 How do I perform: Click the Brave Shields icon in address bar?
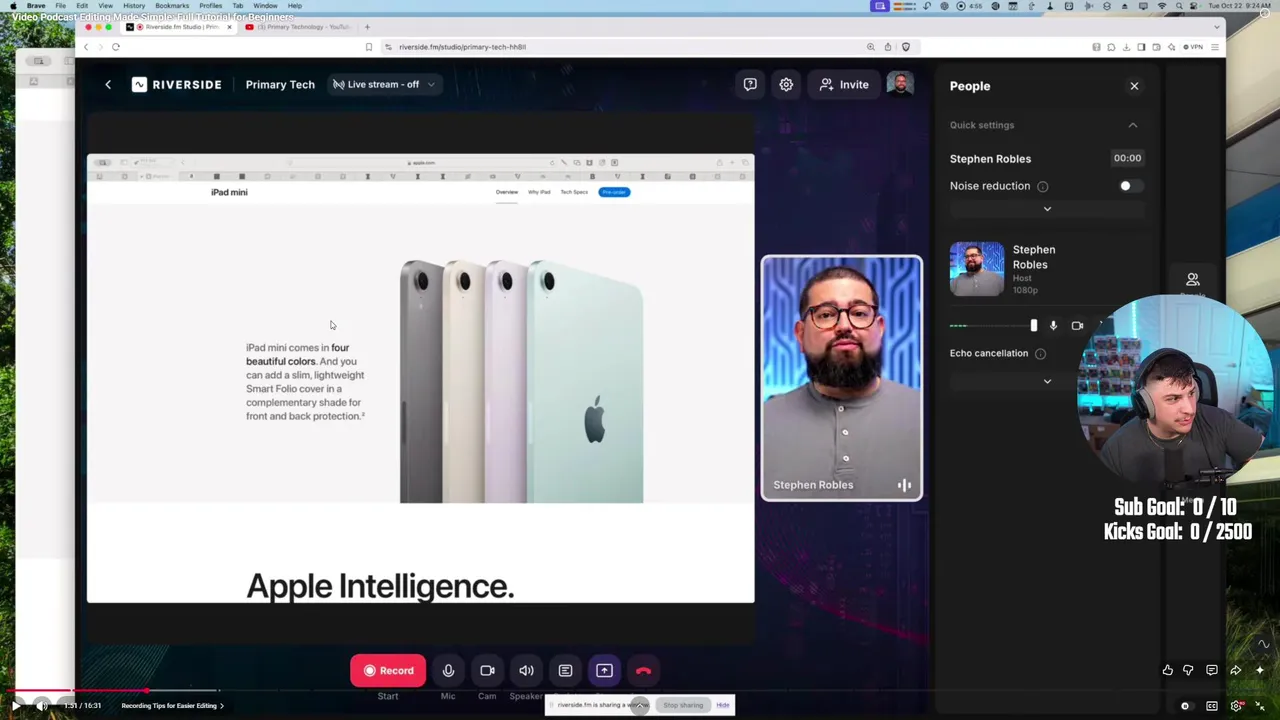pos(906,47)
